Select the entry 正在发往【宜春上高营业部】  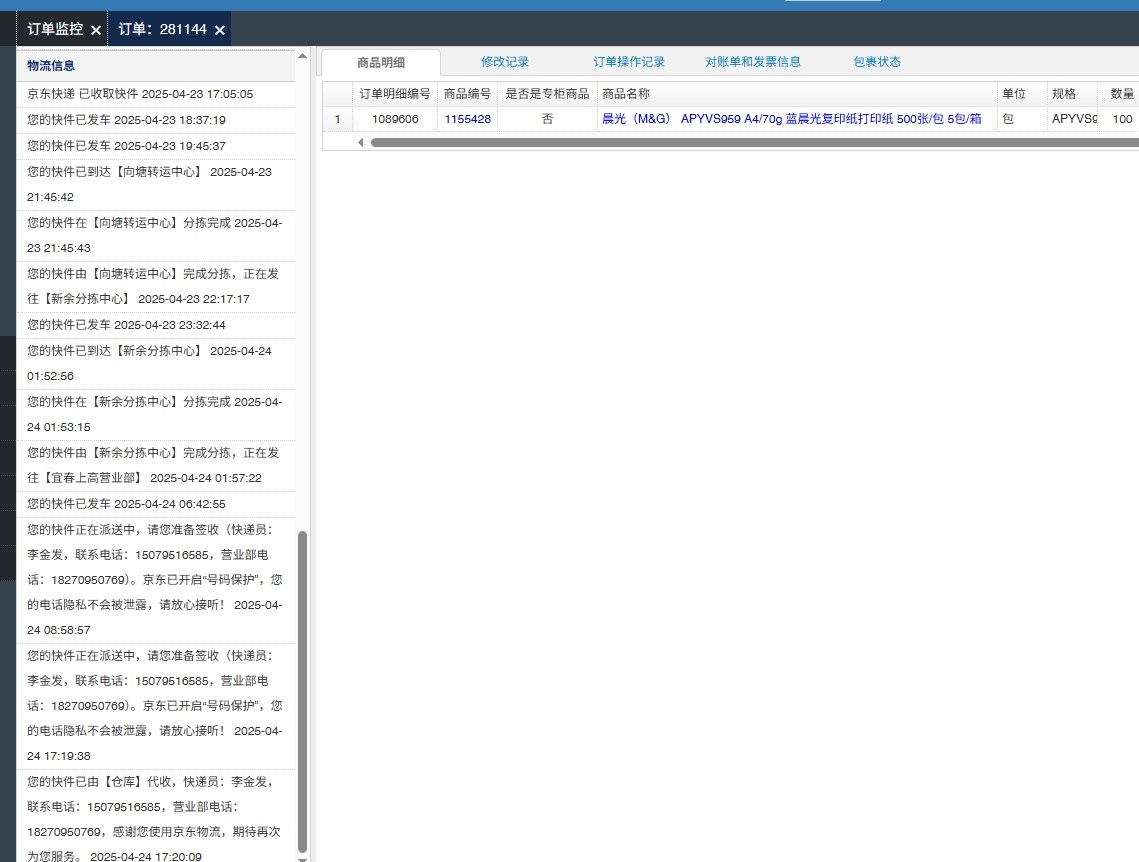click(156, 465)
